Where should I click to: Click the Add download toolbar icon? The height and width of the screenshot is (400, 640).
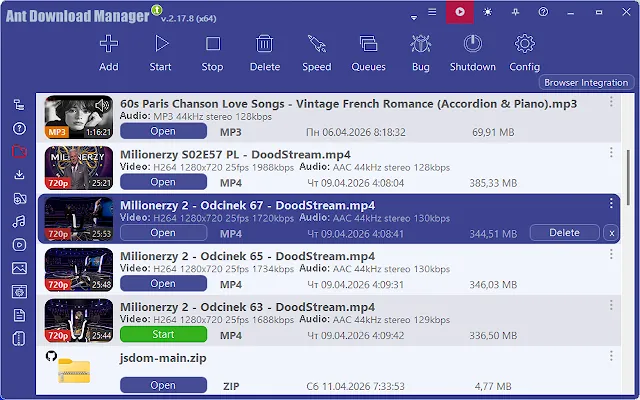109,44
